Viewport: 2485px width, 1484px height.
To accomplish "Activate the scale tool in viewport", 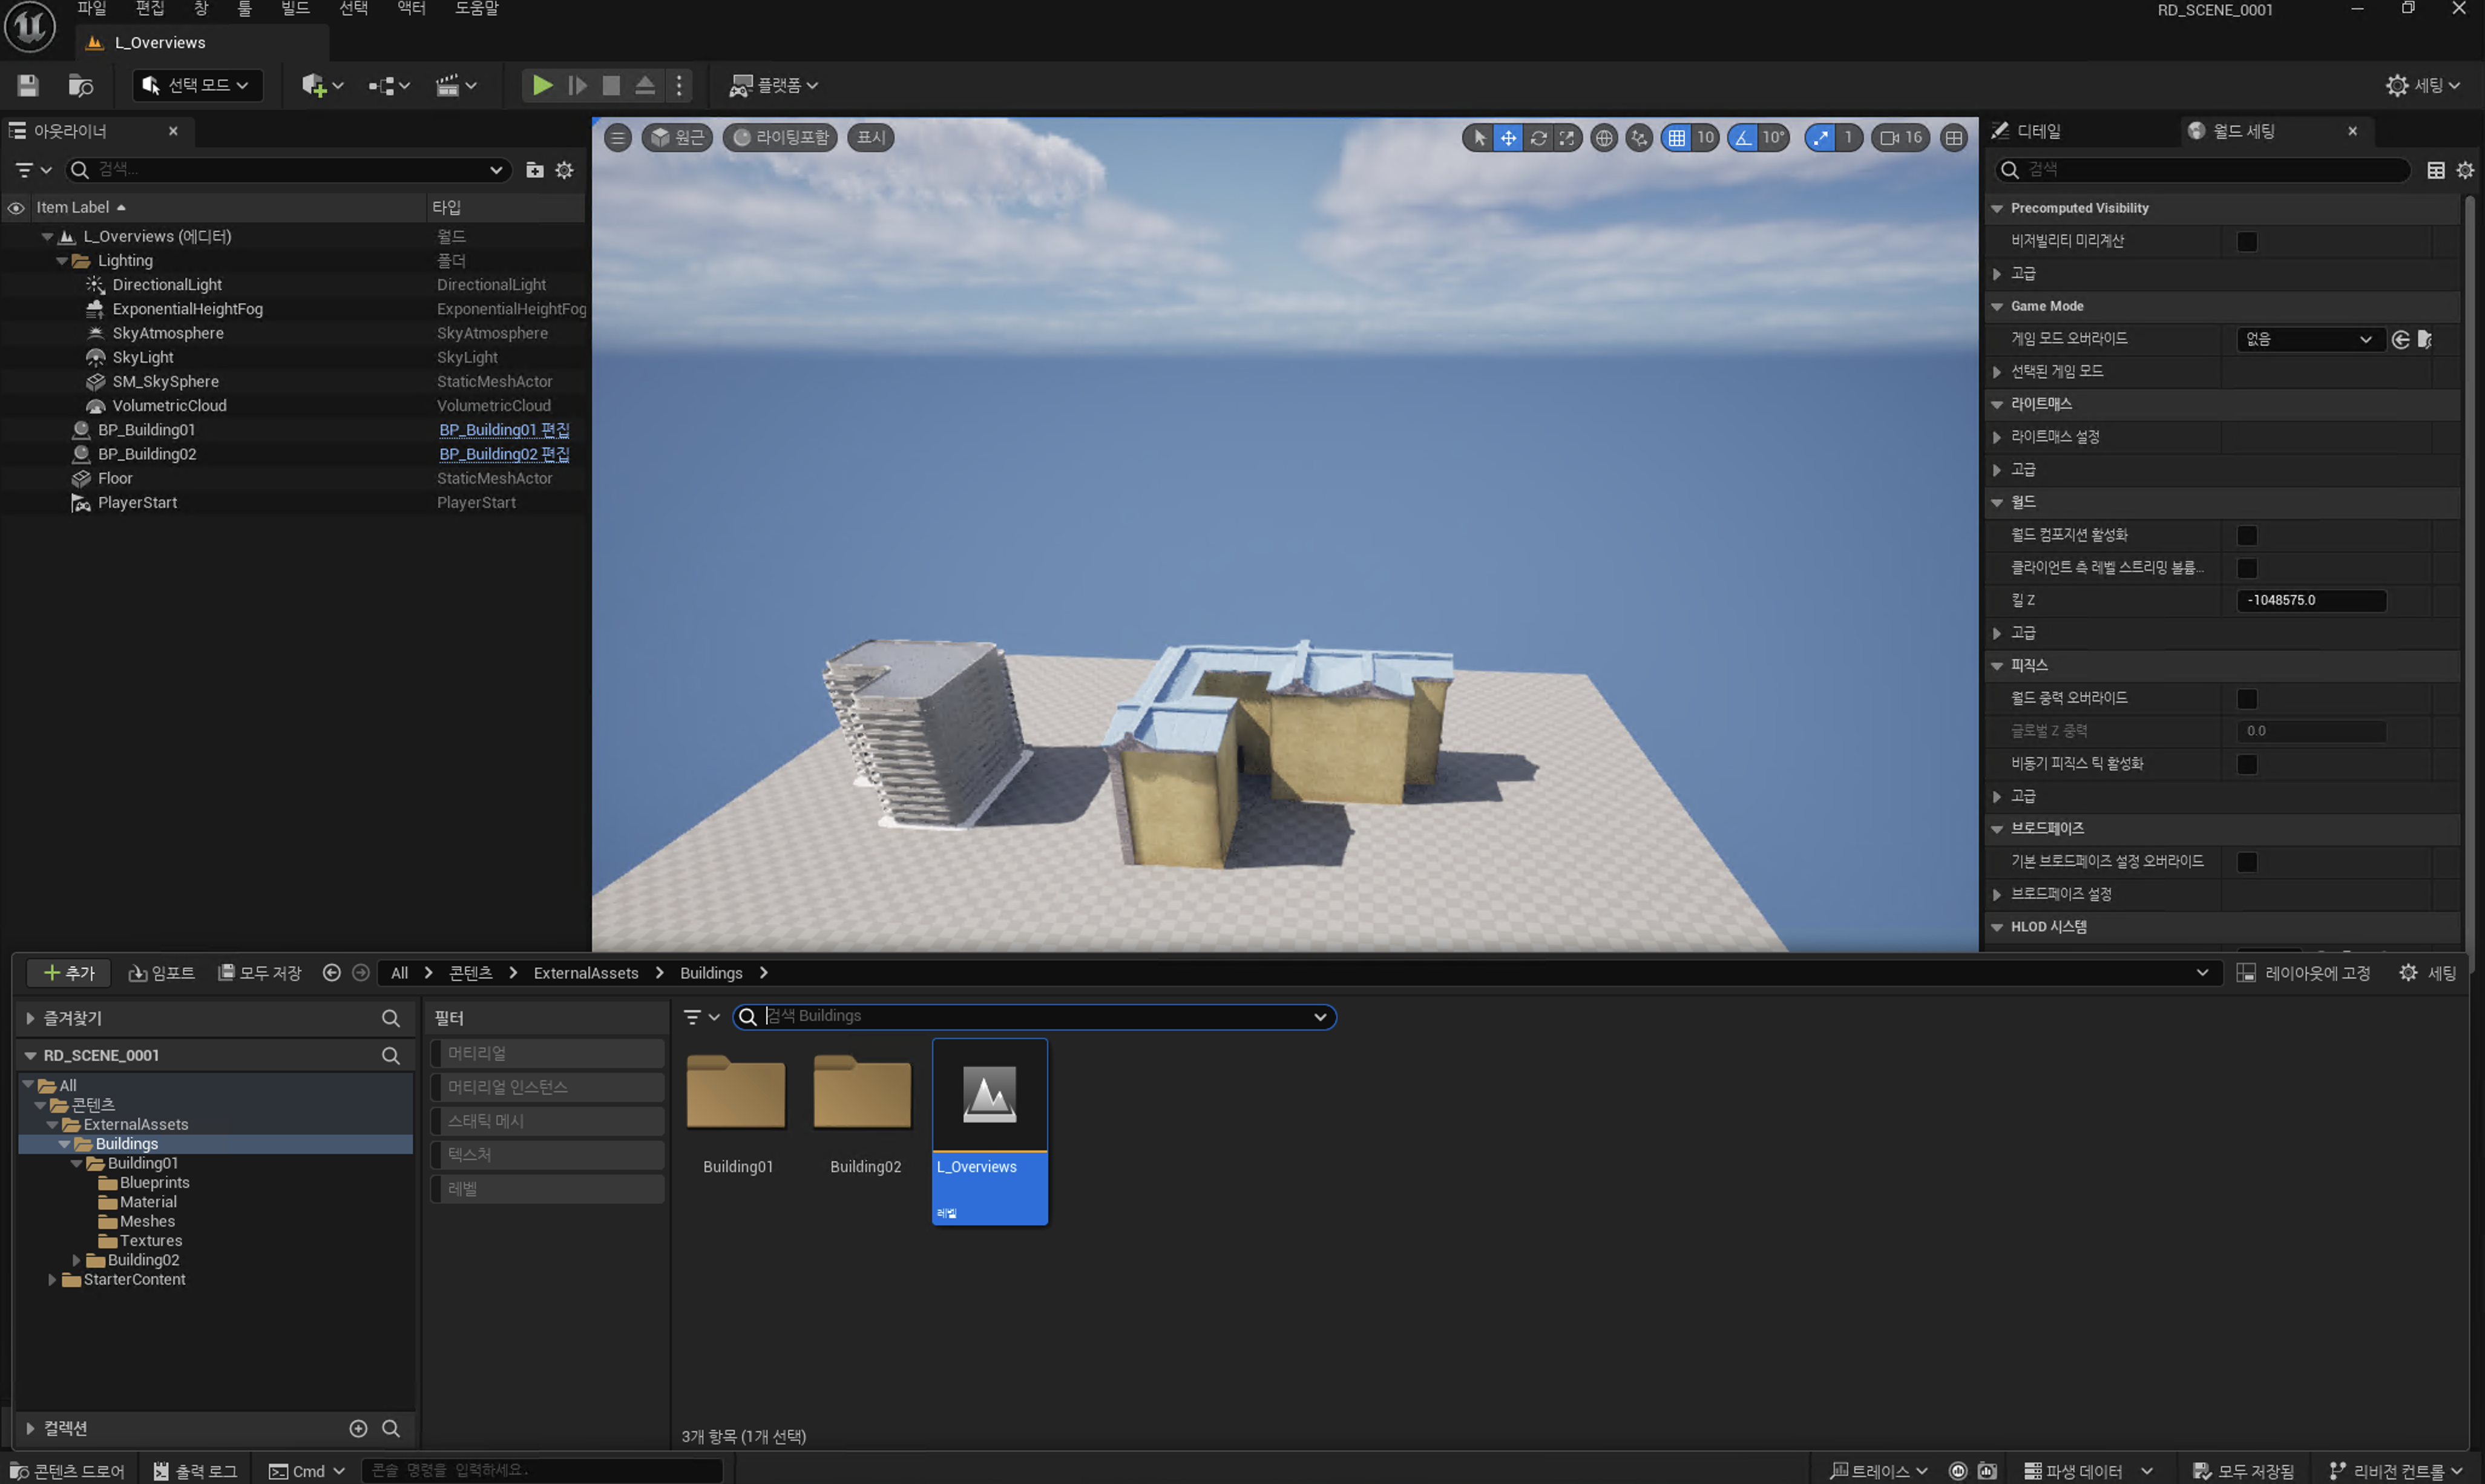I will pos(1567,137).
